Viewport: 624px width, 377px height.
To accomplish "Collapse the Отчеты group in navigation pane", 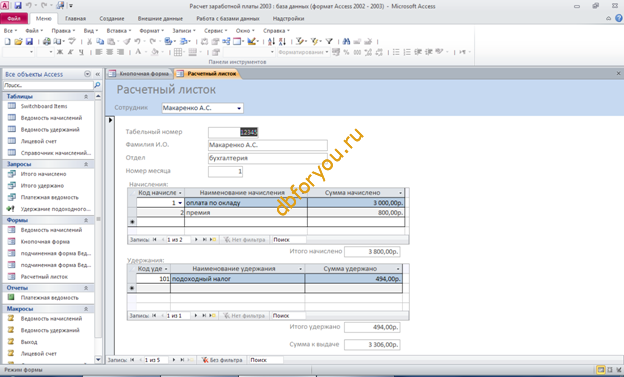I will click(x=86, y=288).
